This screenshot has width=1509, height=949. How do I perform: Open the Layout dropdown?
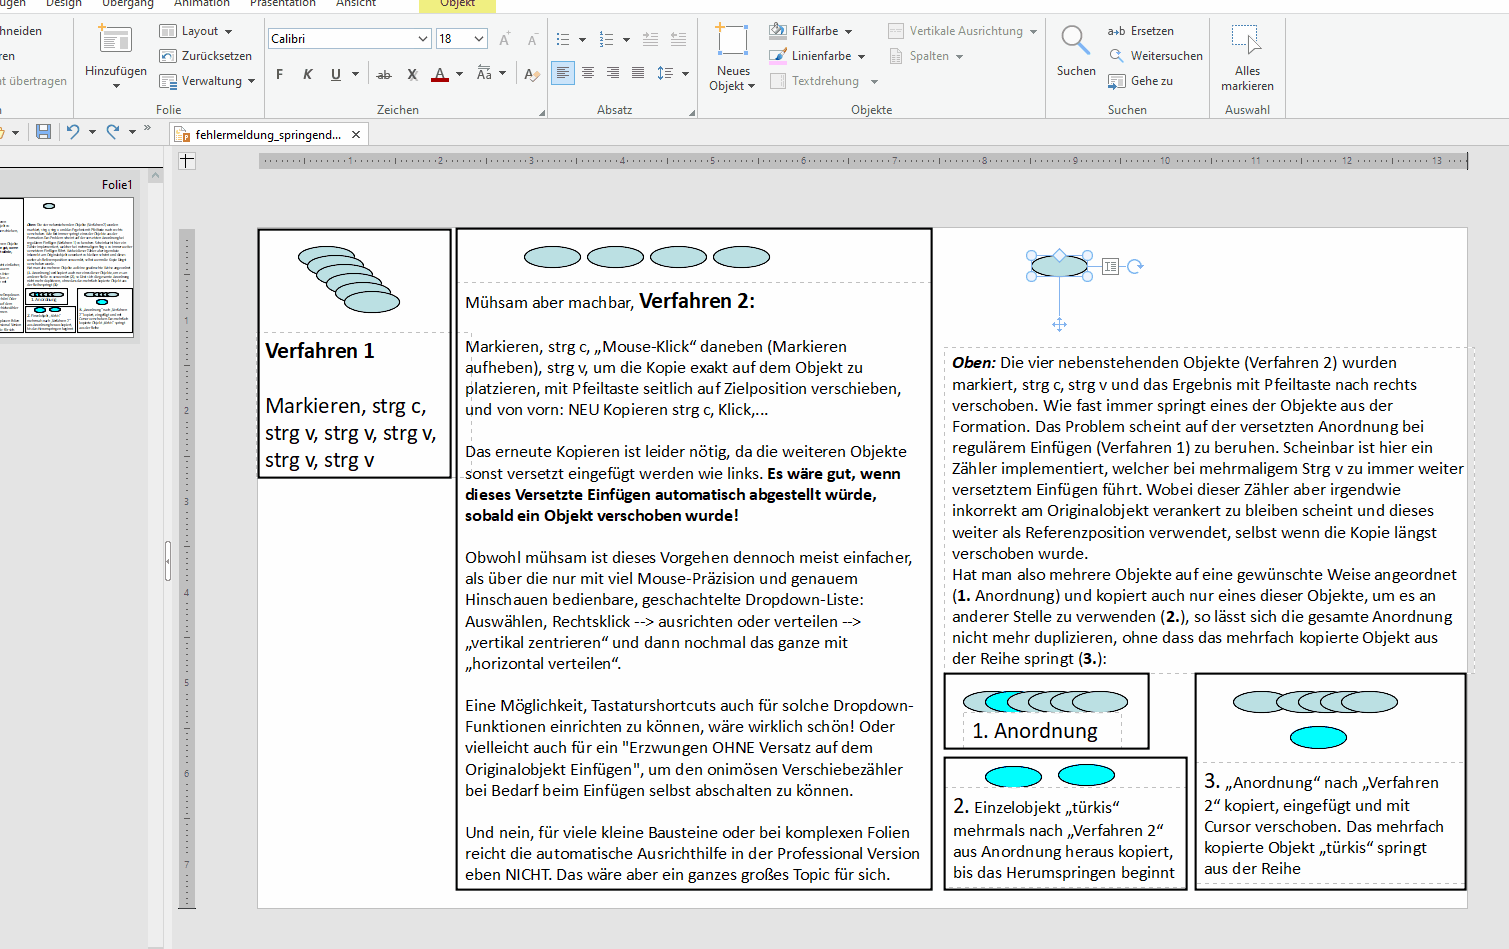(x=196, y=31)
